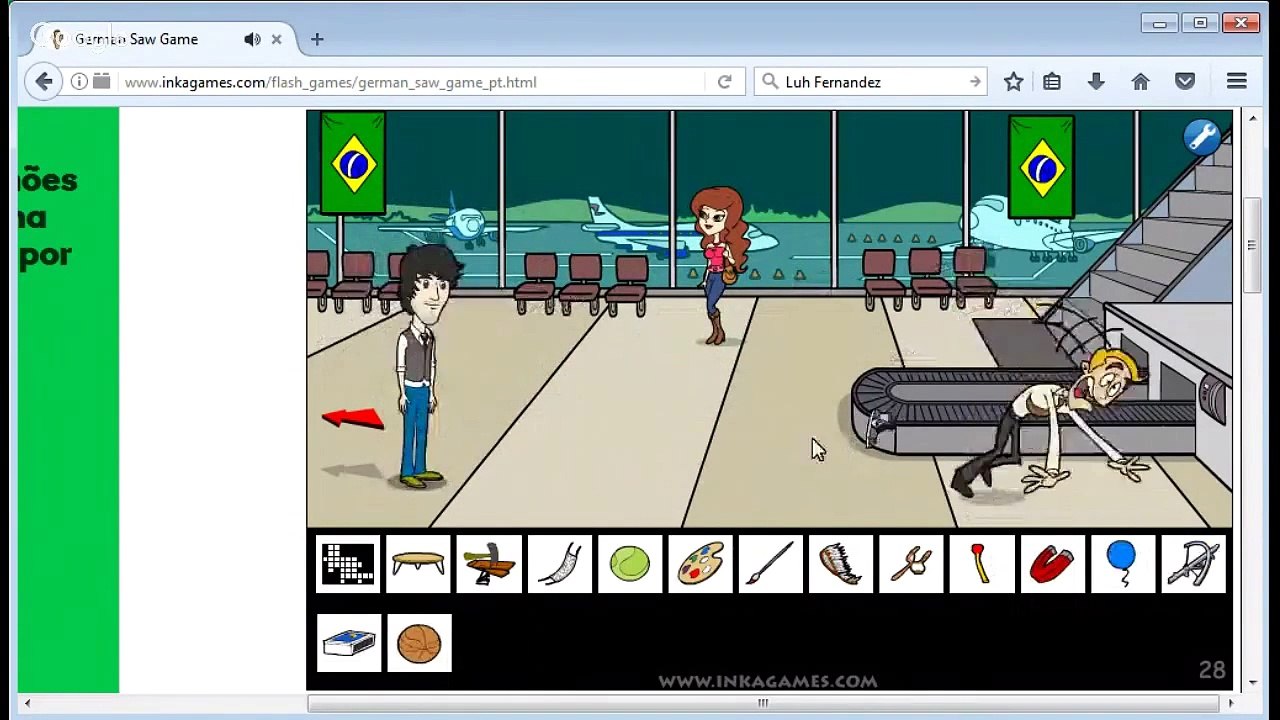Image resolution: width=1280 pixels, height=720 pixels.
Task: Bookmark this page with the star icon
Action: [1013, 82]
